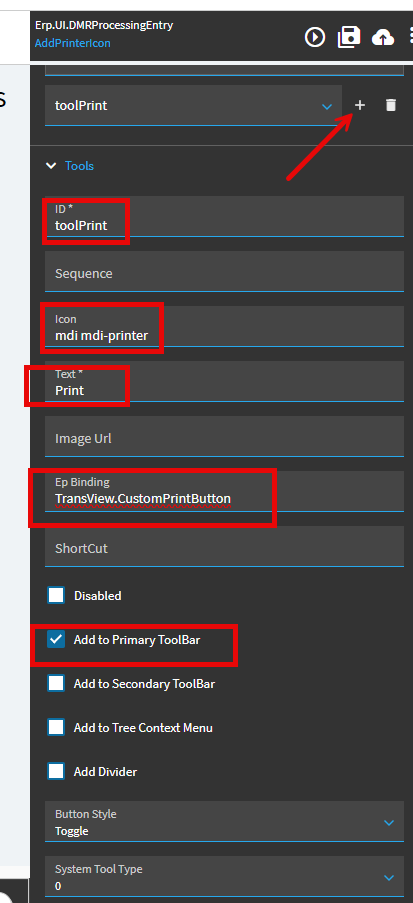Collapse the Tools section
This screenshot has height=903, width=413.
(x=51, y=166)
